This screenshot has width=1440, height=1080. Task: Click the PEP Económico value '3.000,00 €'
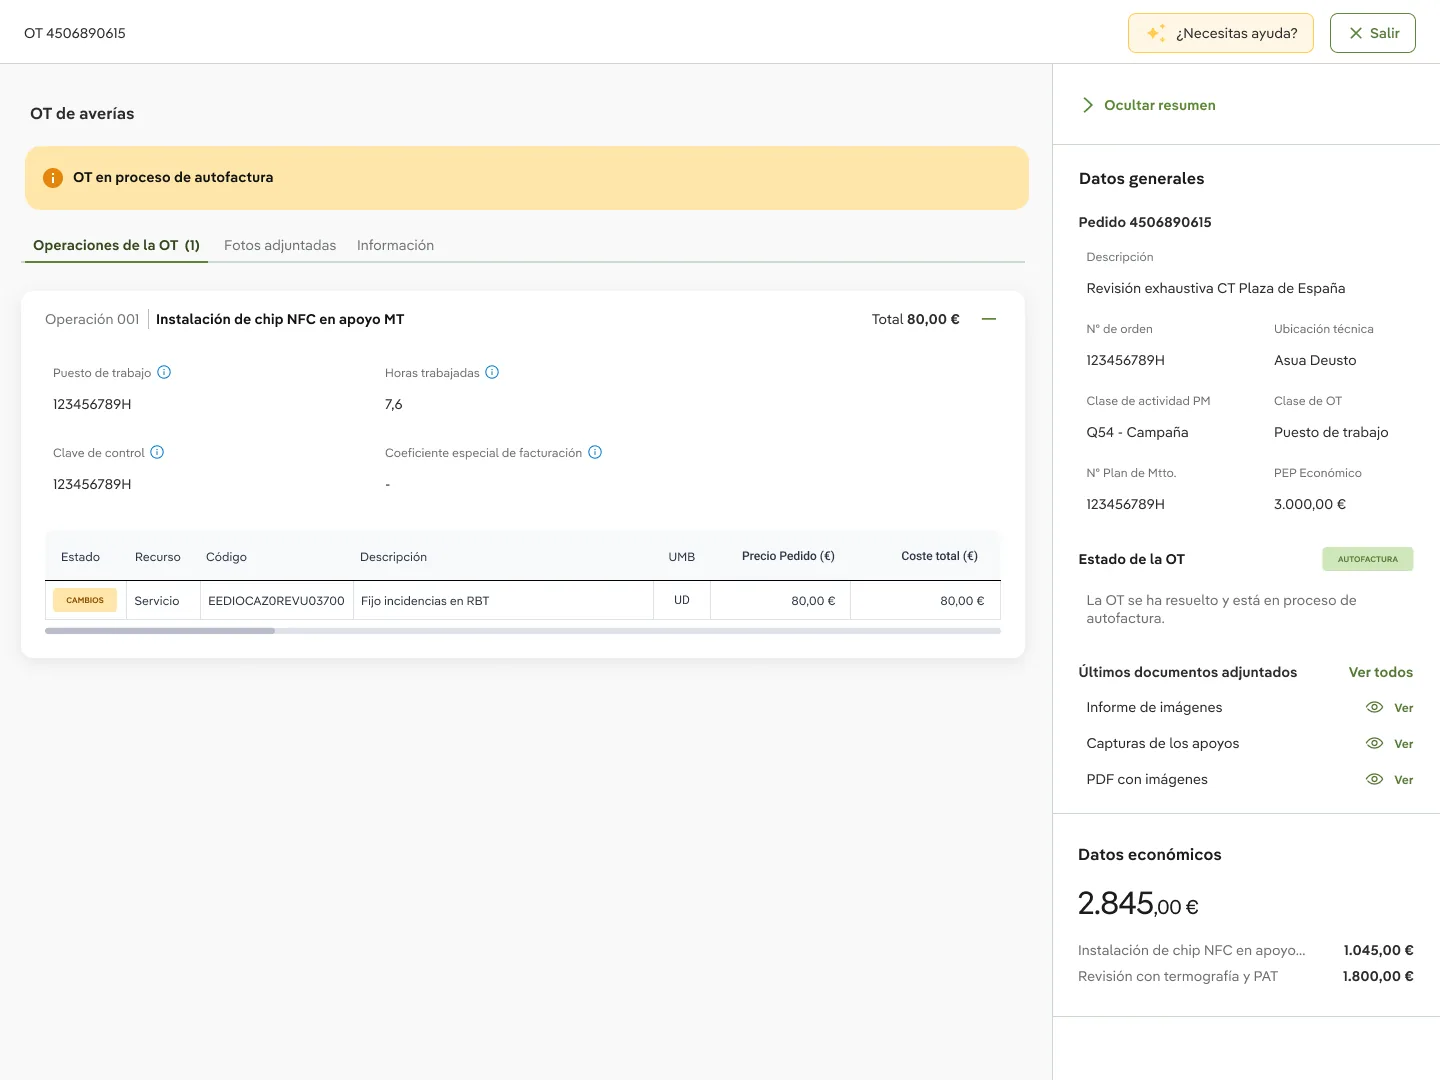click(x=1310, y=504)
